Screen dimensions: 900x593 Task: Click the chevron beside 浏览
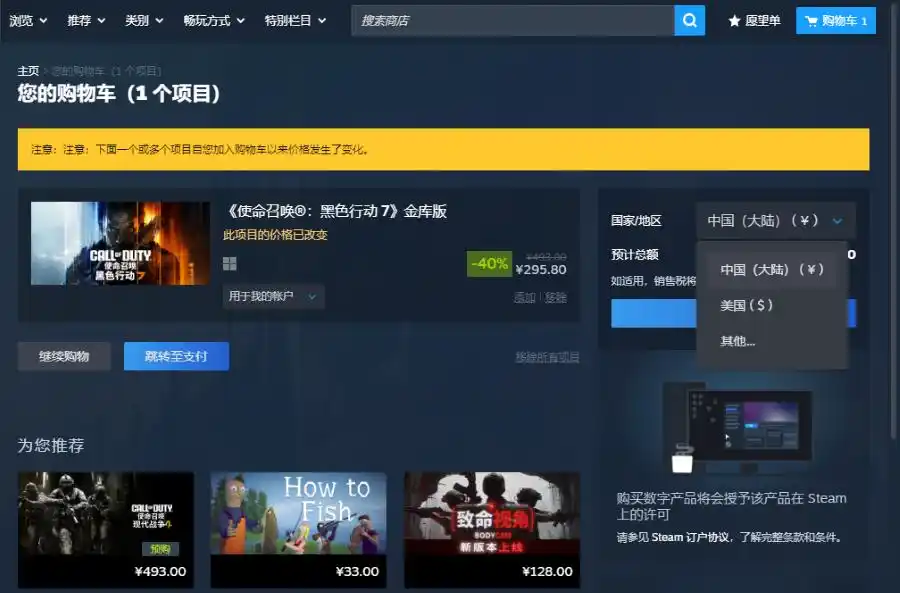[x=43, y=21]
